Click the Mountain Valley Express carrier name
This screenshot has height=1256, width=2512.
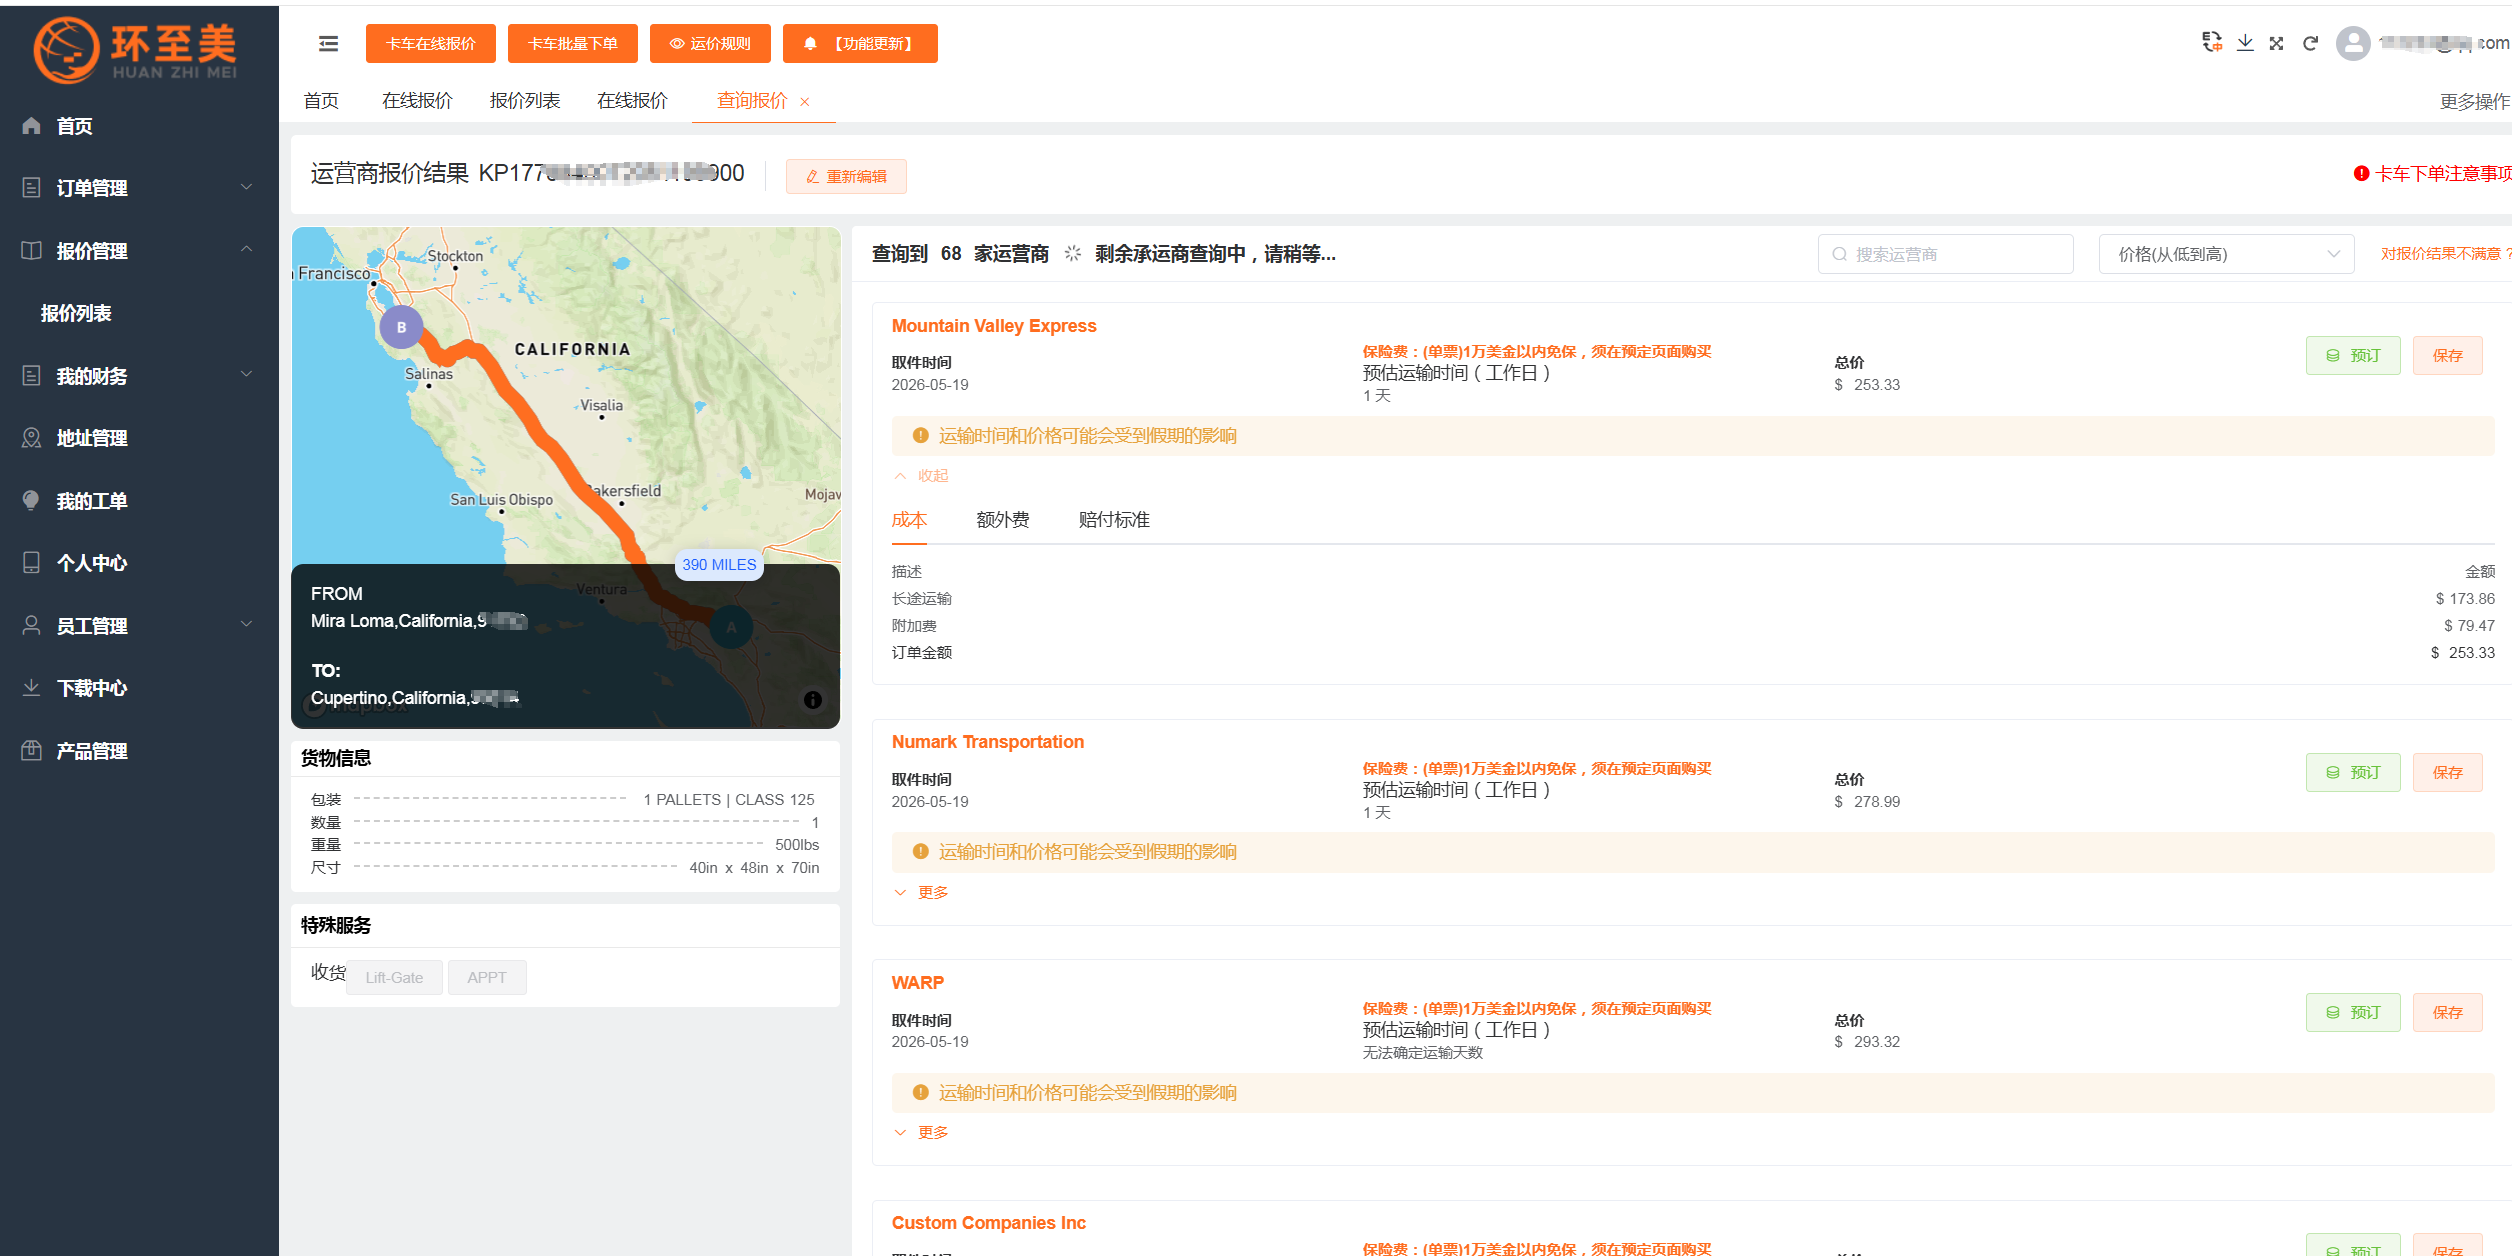click(x=994, y=326)
